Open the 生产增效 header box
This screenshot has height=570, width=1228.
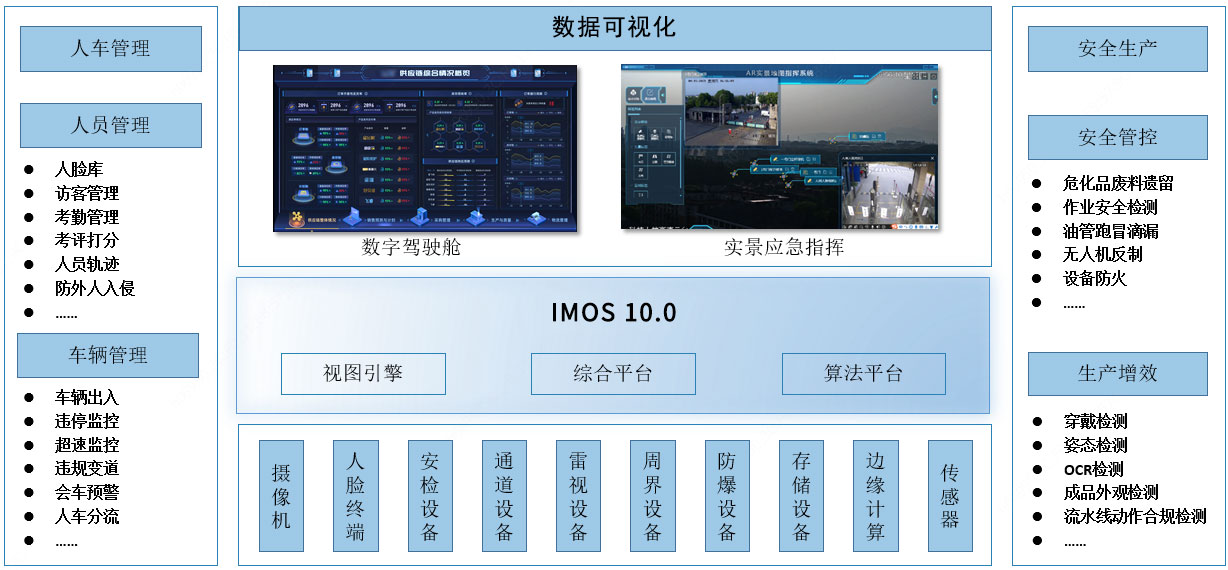[x=1118, y=373]
